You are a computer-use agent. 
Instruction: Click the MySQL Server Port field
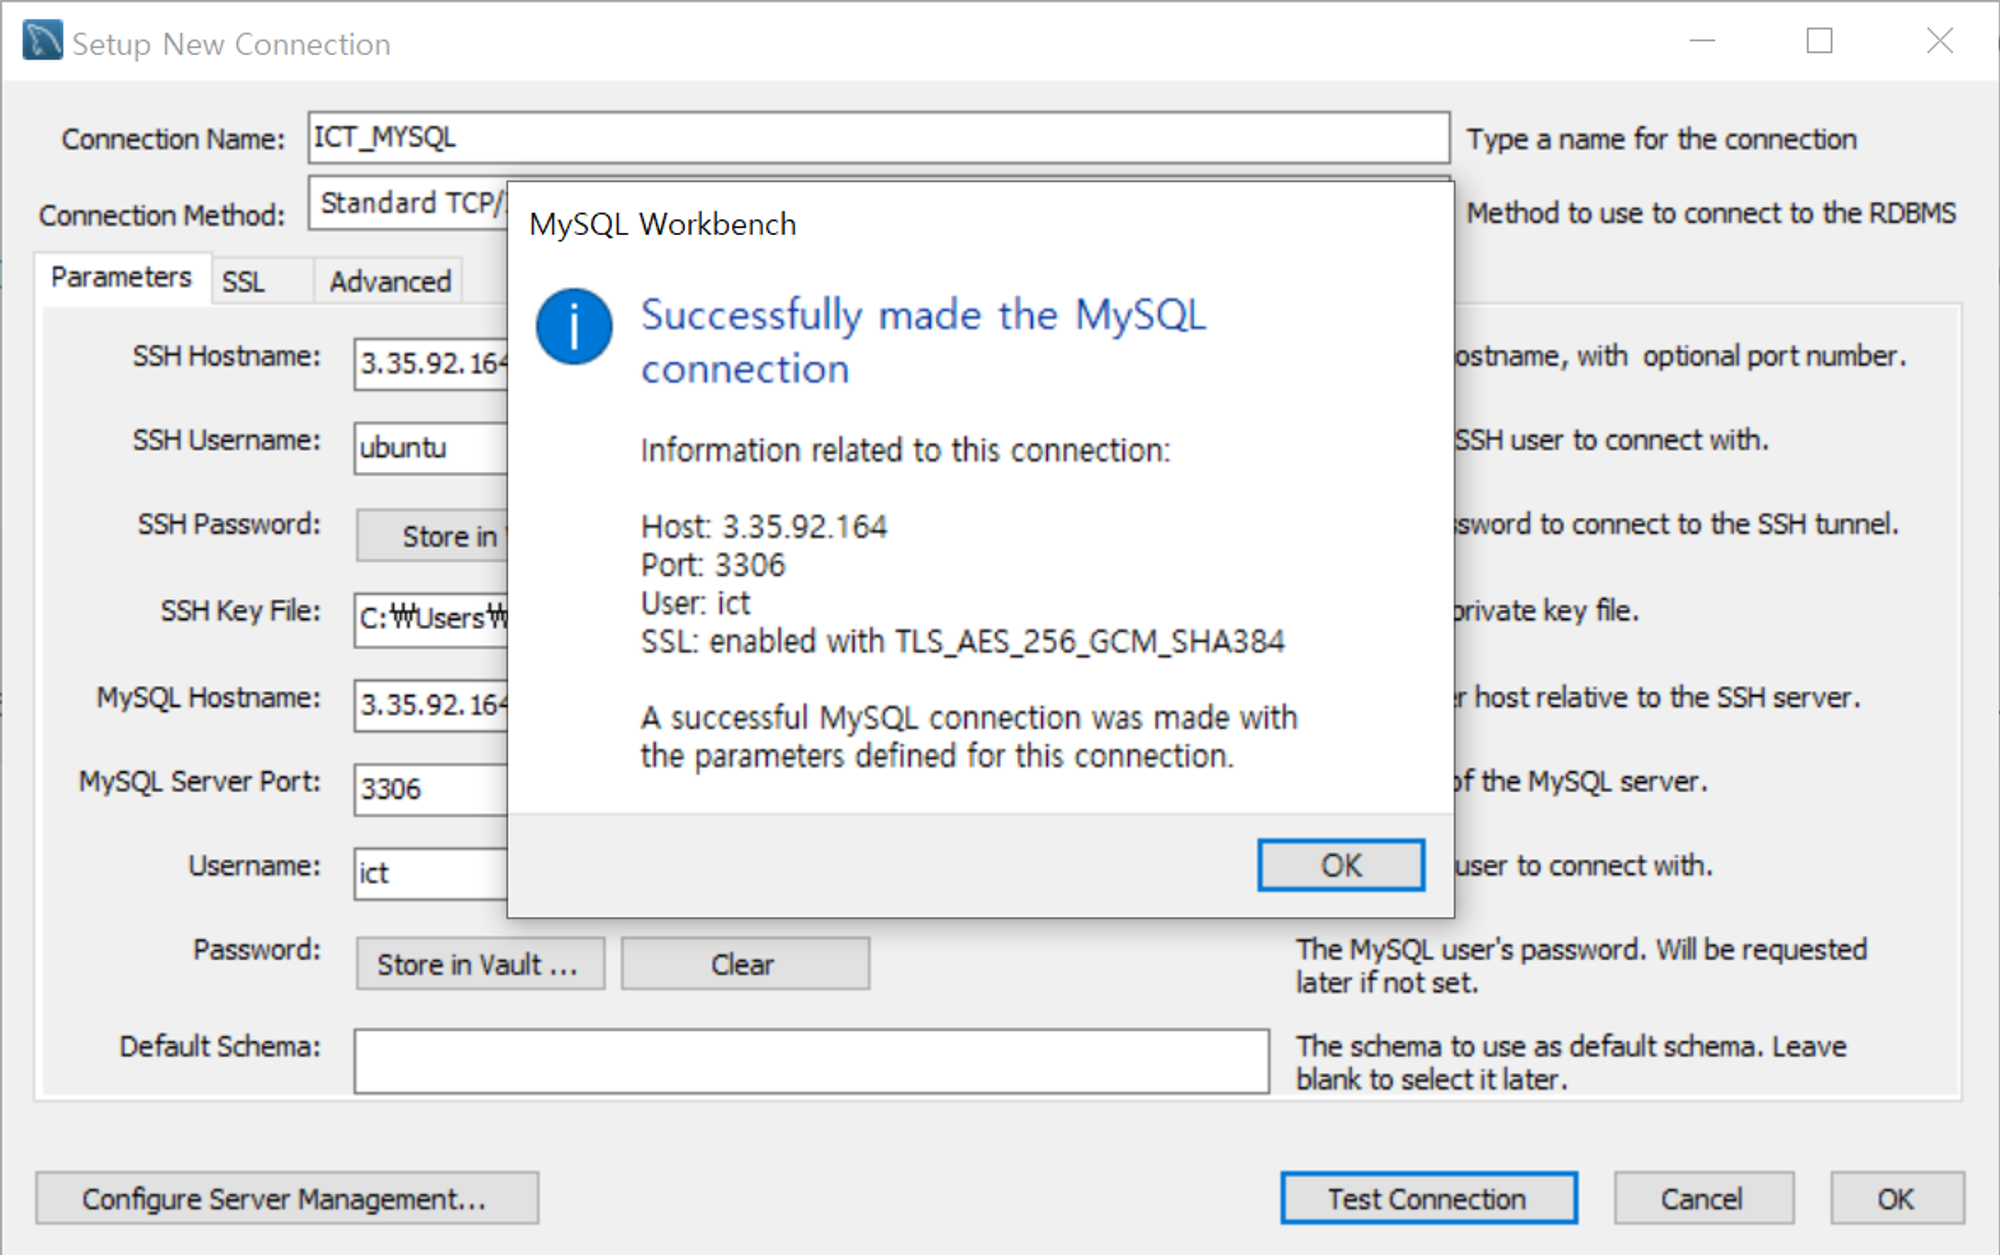(x=430, y=789)
